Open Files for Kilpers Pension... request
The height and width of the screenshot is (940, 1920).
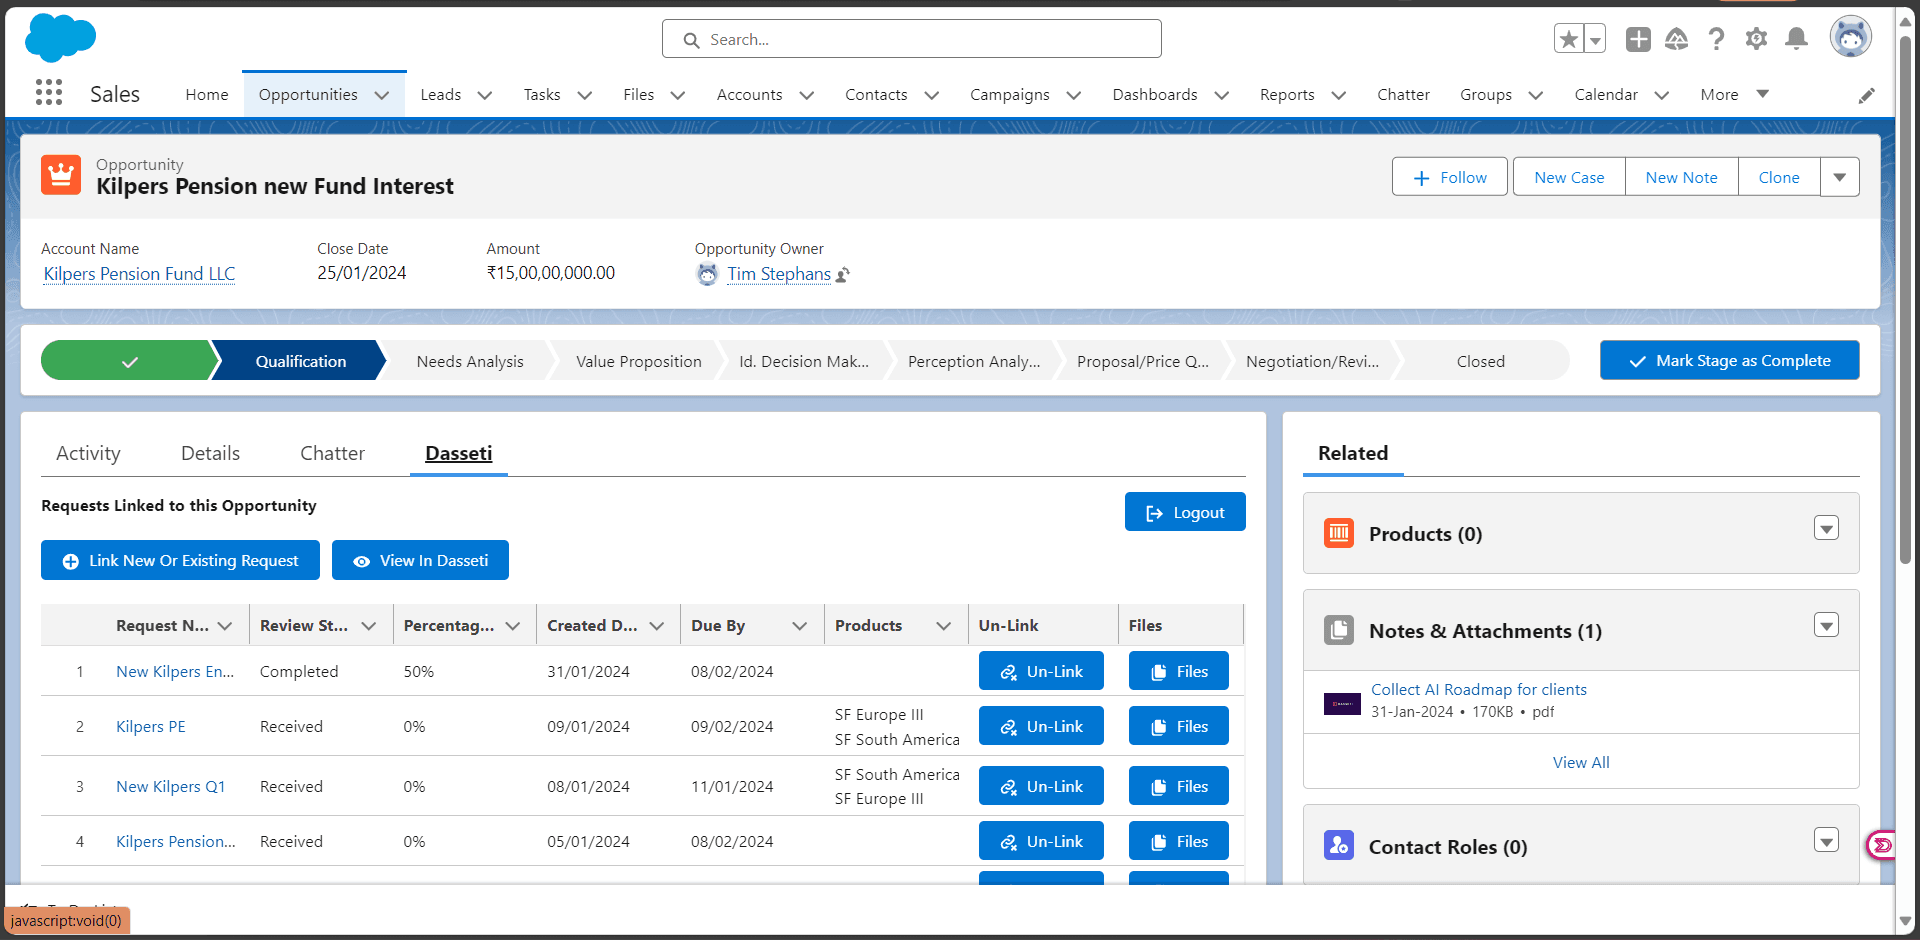[x=1178, y=841]
